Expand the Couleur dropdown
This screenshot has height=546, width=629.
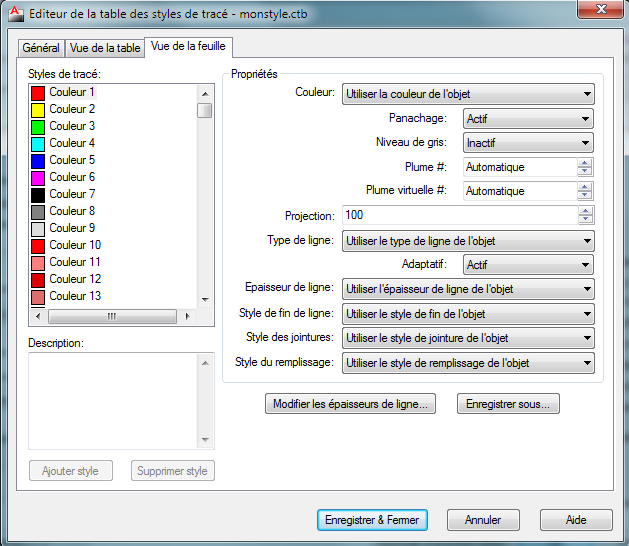click(467, 94)
